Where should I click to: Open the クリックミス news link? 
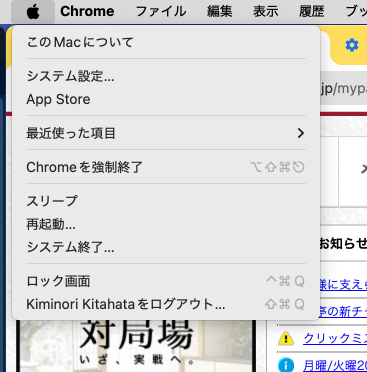pos(335,339)
